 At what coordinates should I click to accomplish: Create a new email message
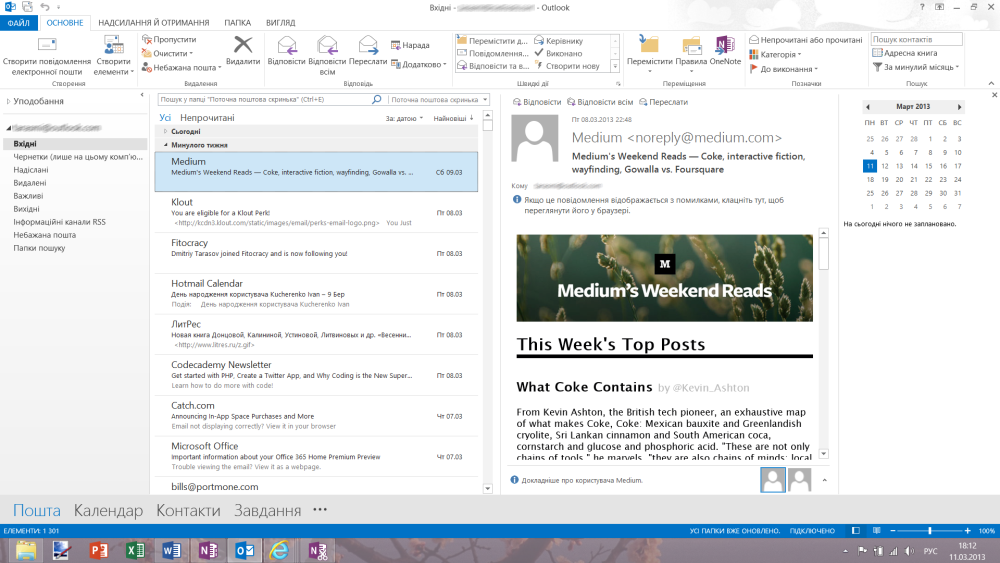click(x=47, y=56)
